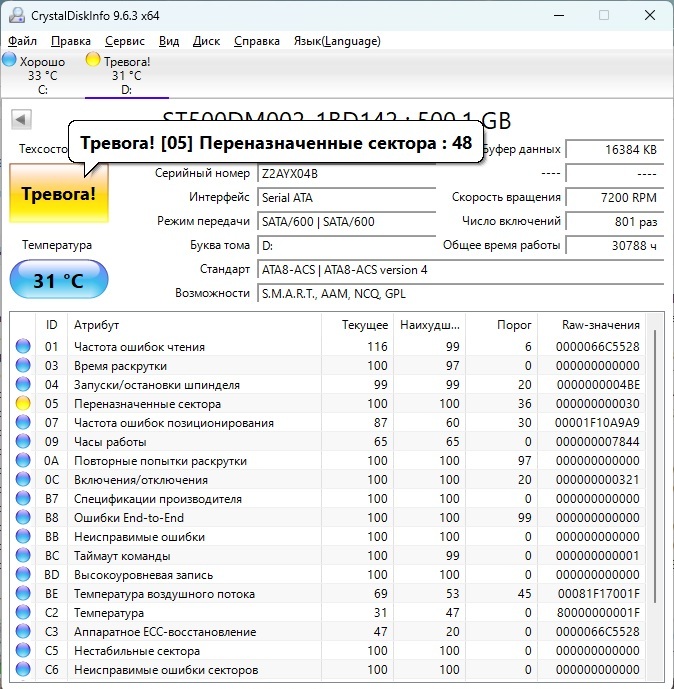Click the blue status icon of attribute B8
674x689 pixels.
pos(23,517)
